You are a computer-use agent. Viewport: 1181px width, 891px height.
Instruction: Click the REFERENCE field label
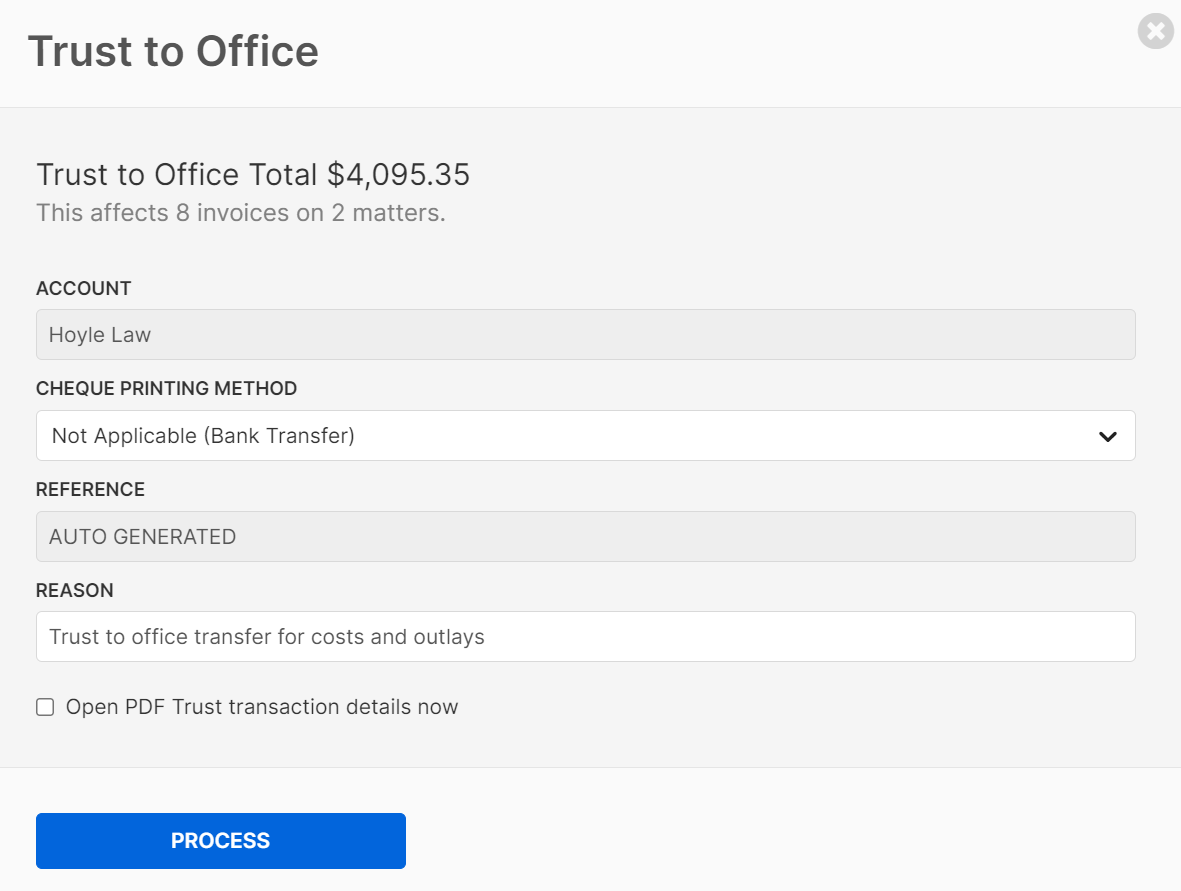coord(90,490)
